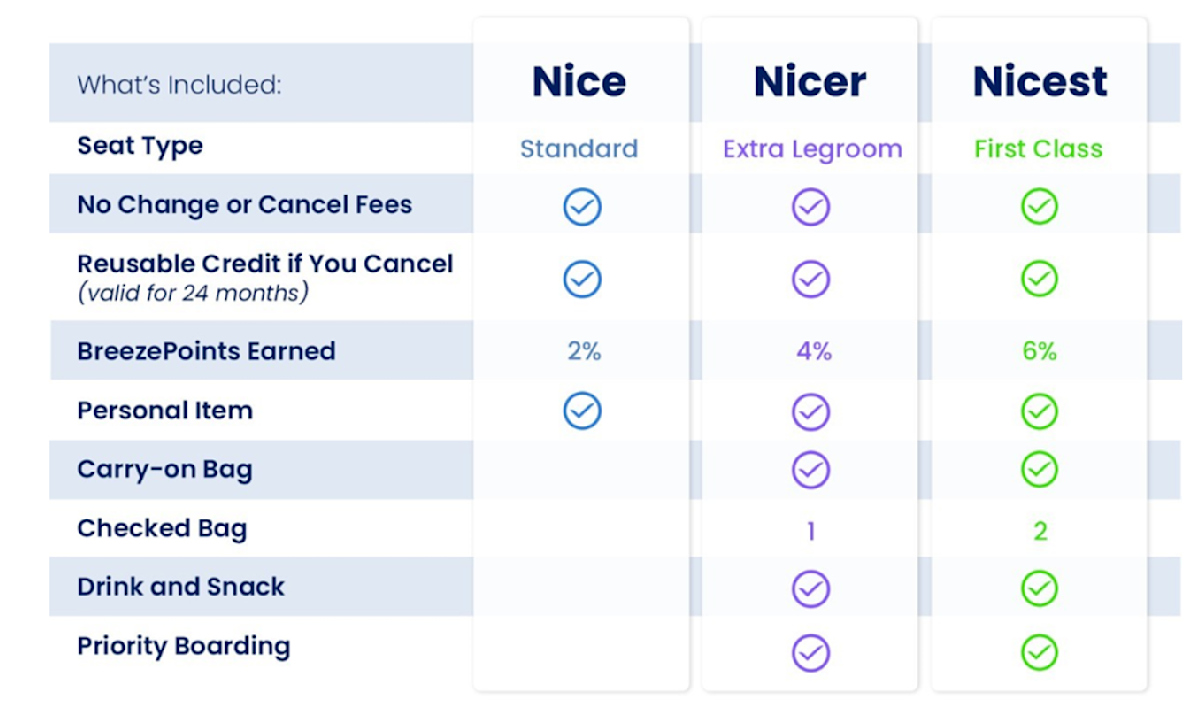
Task: Click green checkmark for Priority Boarding
Action: coord(1040,653)
